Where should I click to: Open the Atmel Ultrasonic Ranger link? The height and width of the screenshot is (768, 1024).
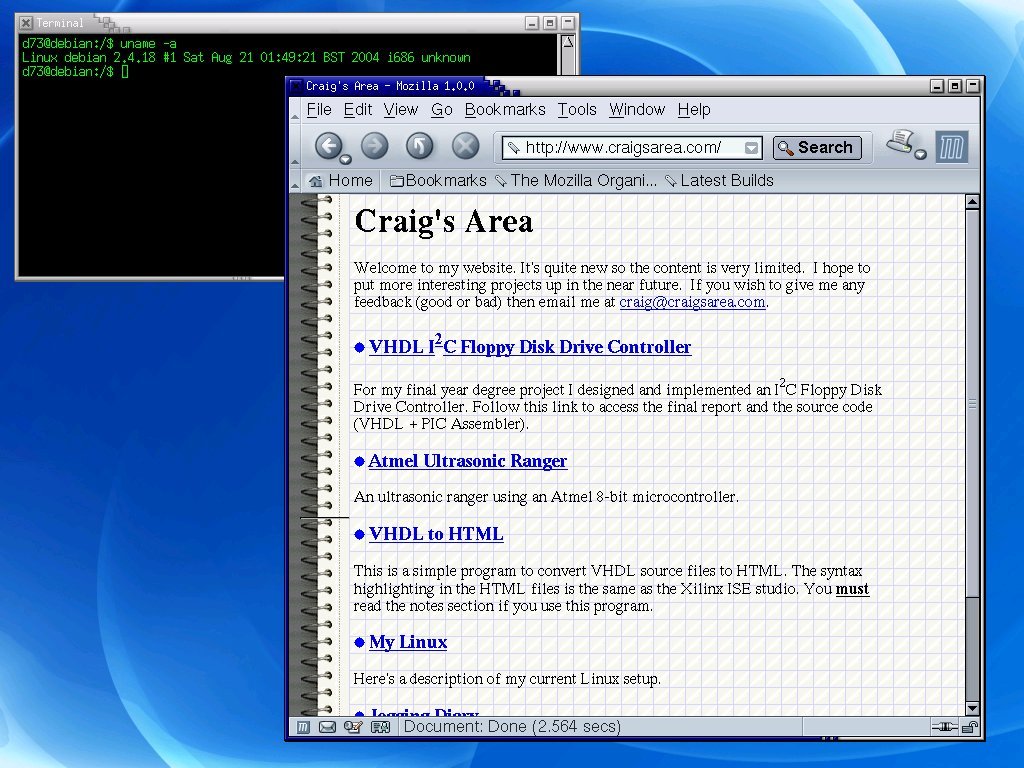[x=468, y=461]
